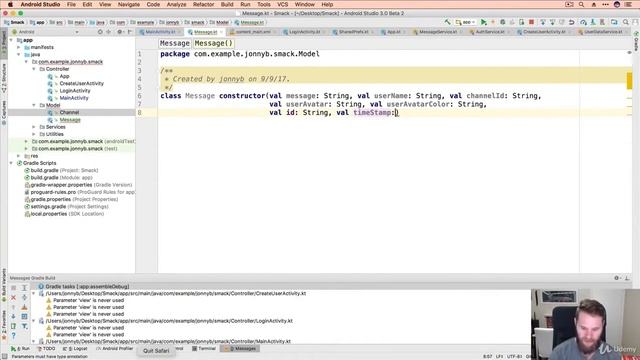
Task: Collapse the Gradle Scripts node
Action: point(11,163)
